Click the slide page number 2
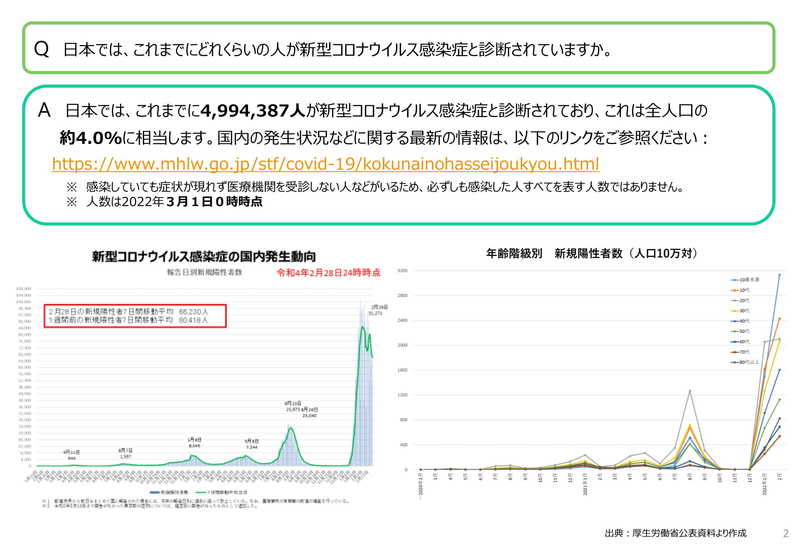 point(785,534)
